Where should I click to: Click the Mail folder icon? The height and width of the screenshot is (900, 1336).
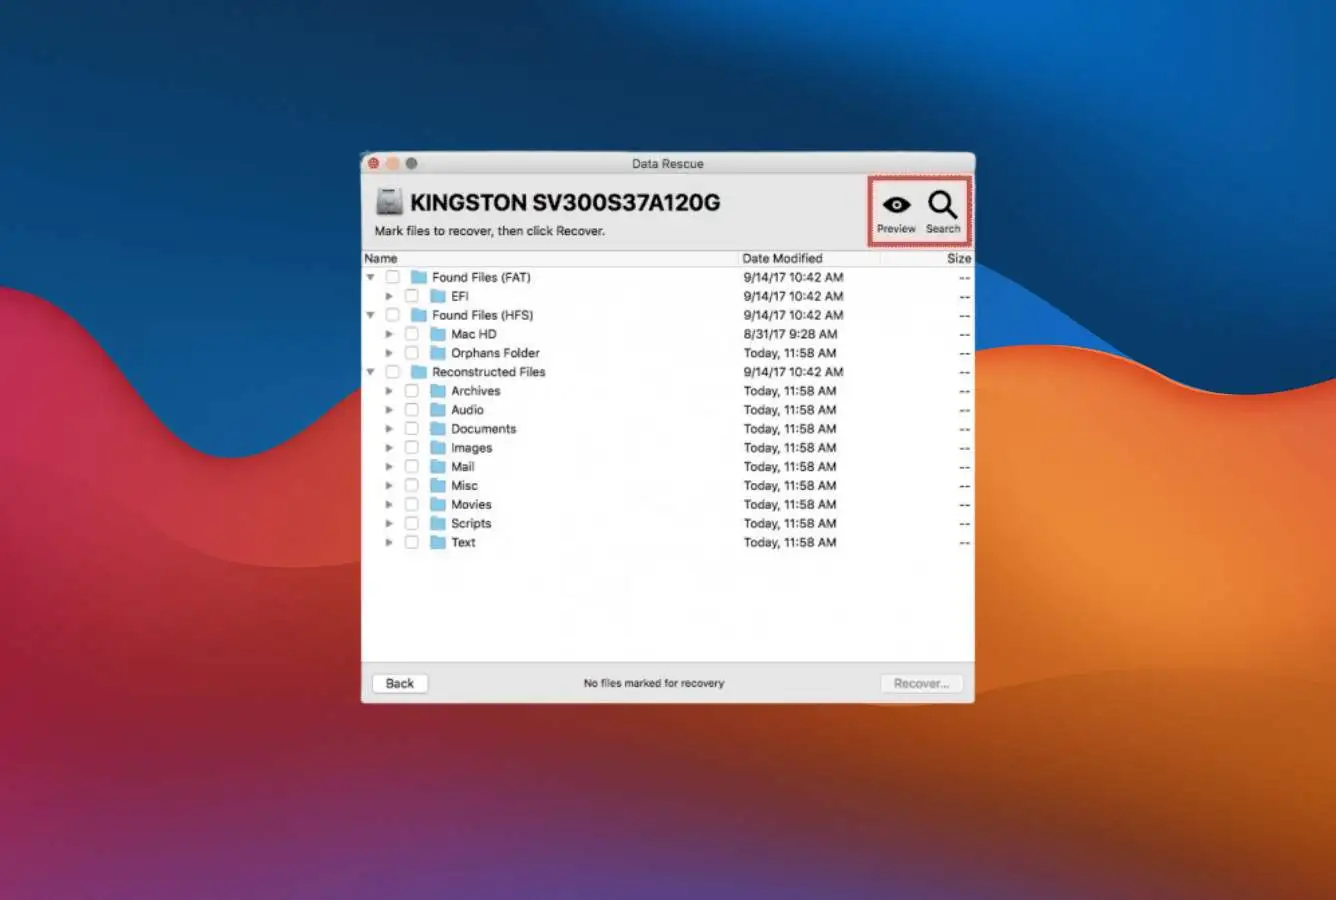[438, 467]
